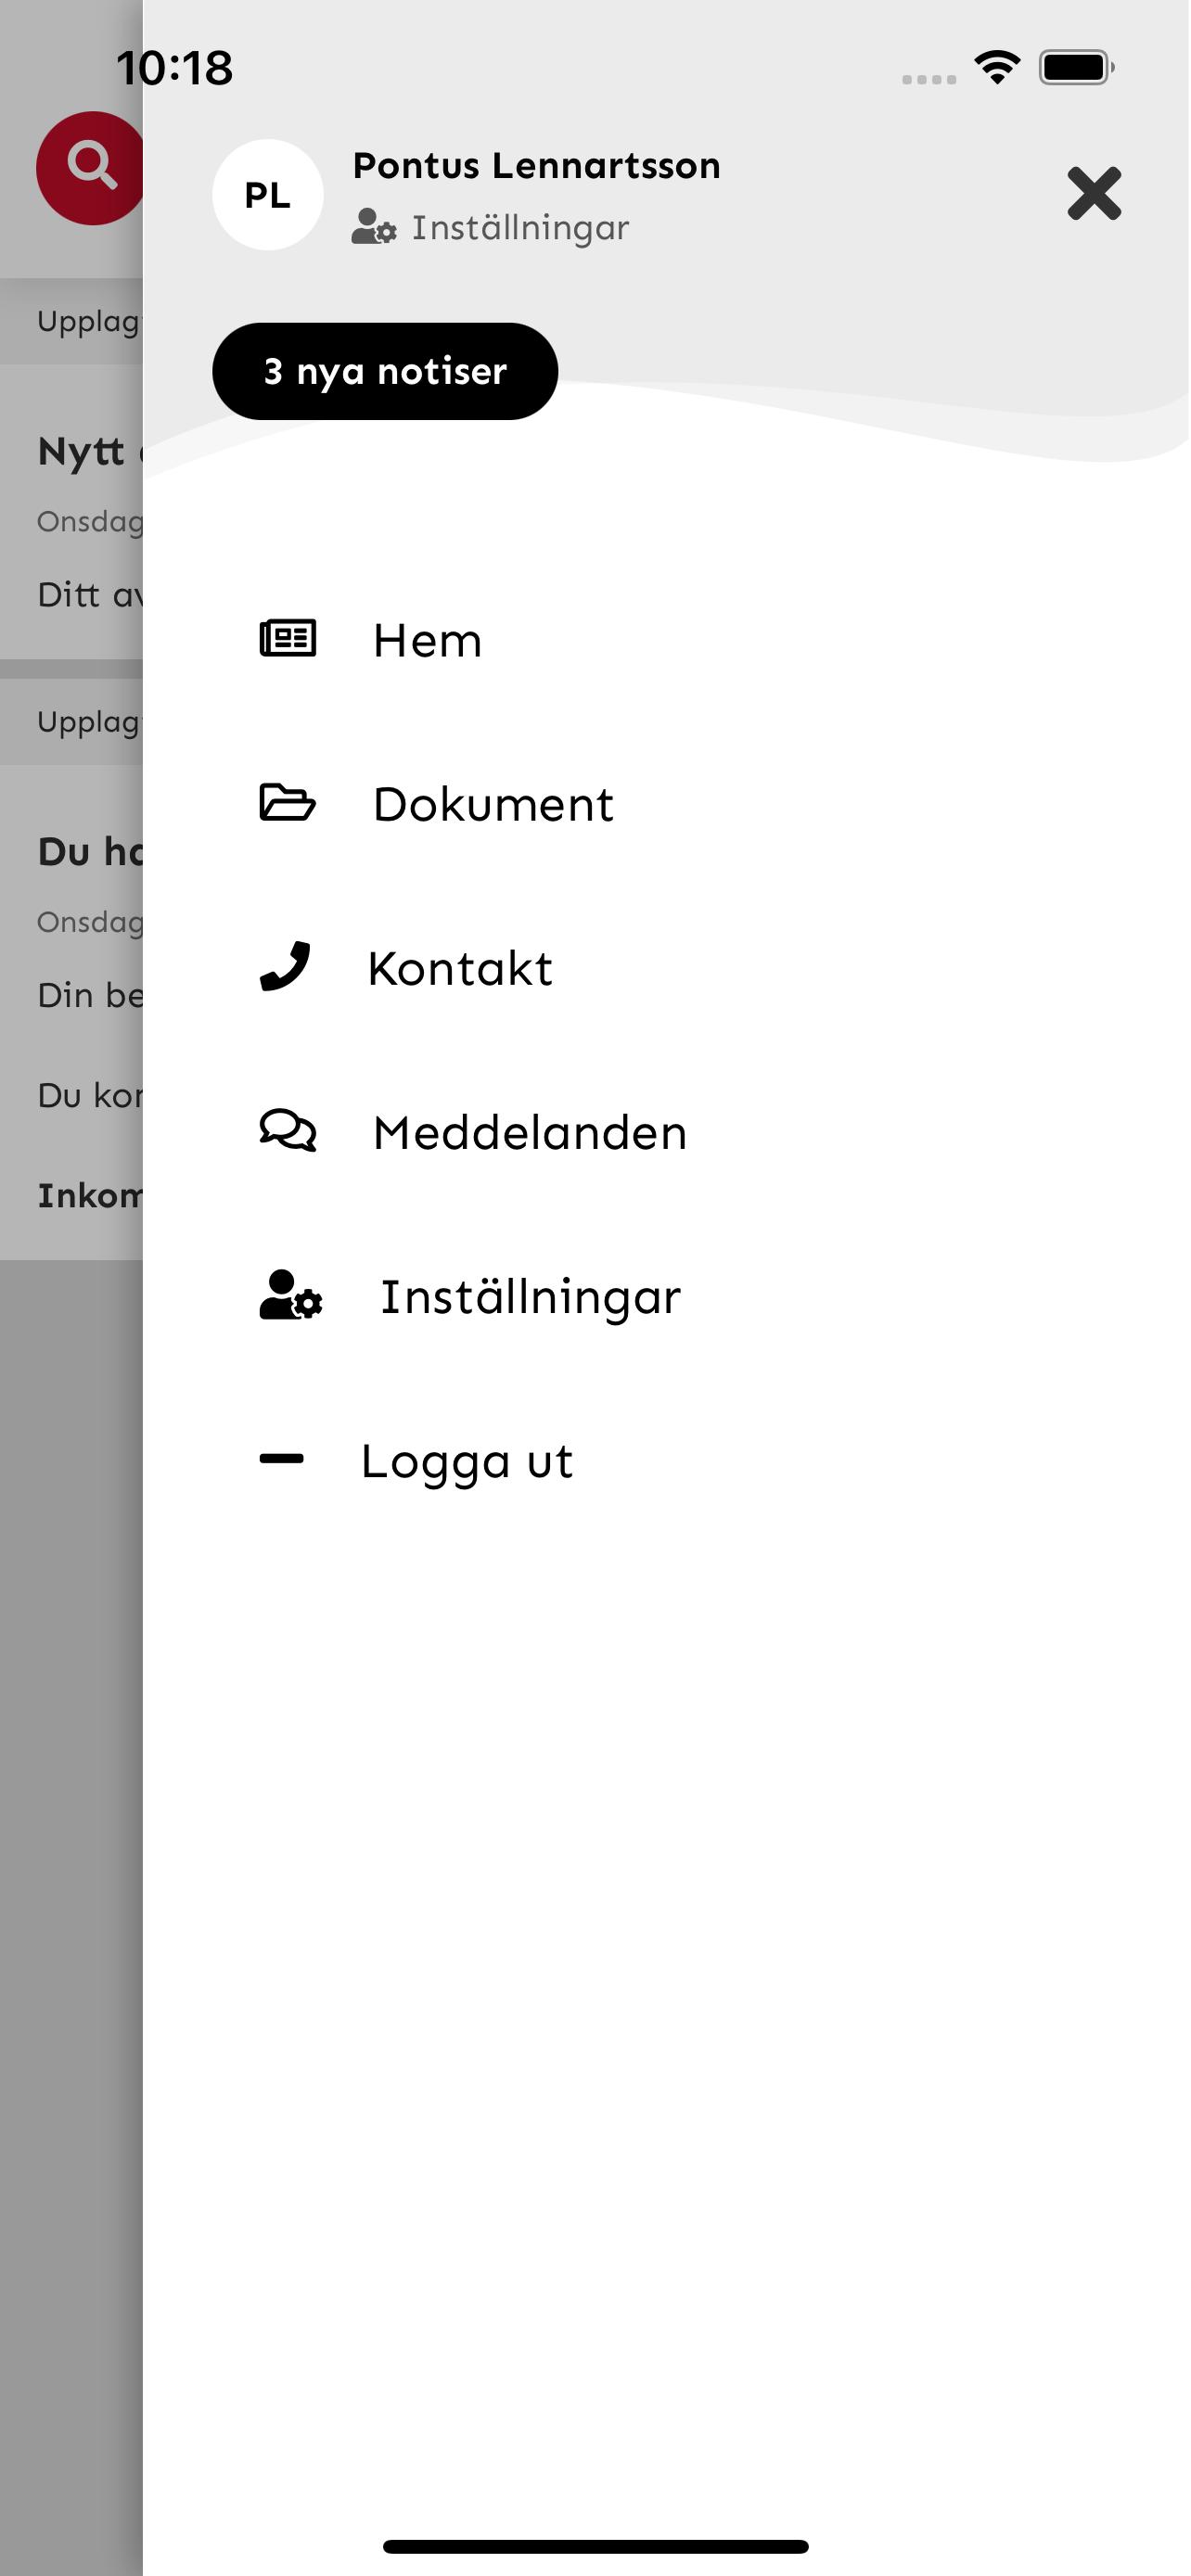The image size is (1191, 2576).
Task: Close the side menu with X
Action: click(x=1094, y=193)
